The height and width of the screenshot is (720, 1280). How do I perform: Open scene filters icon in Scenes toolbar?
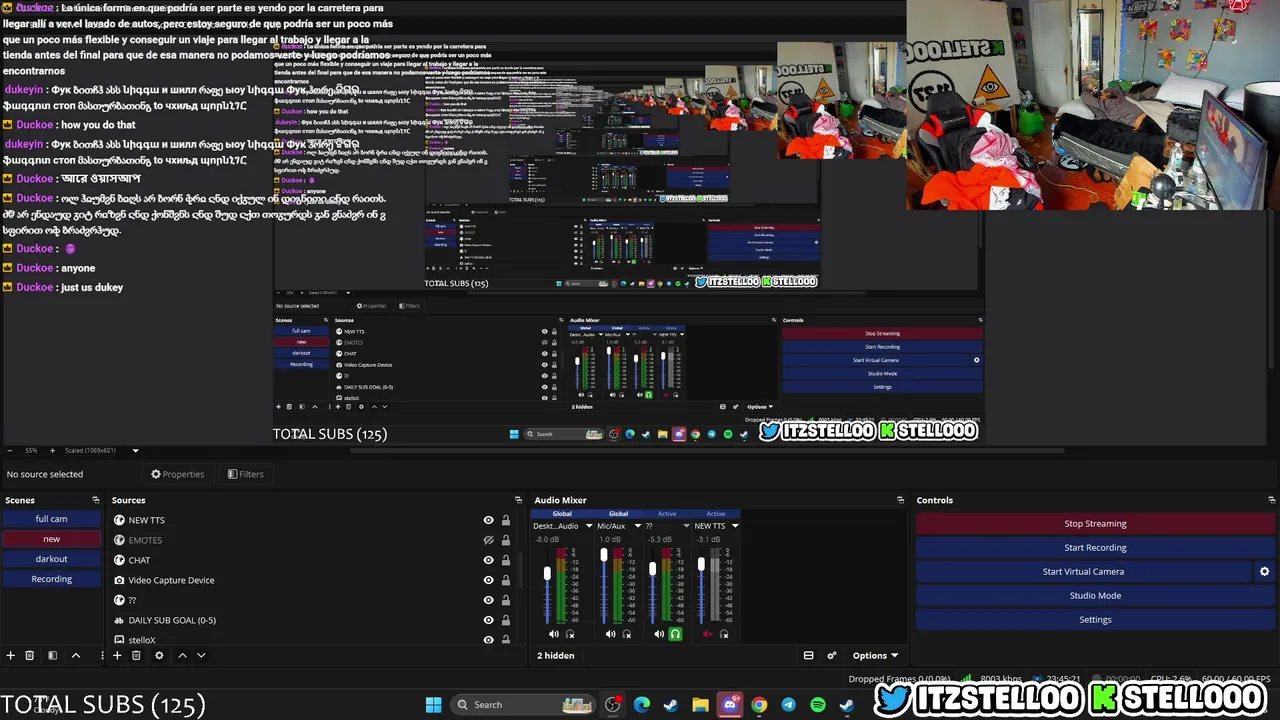click(52, 656)
